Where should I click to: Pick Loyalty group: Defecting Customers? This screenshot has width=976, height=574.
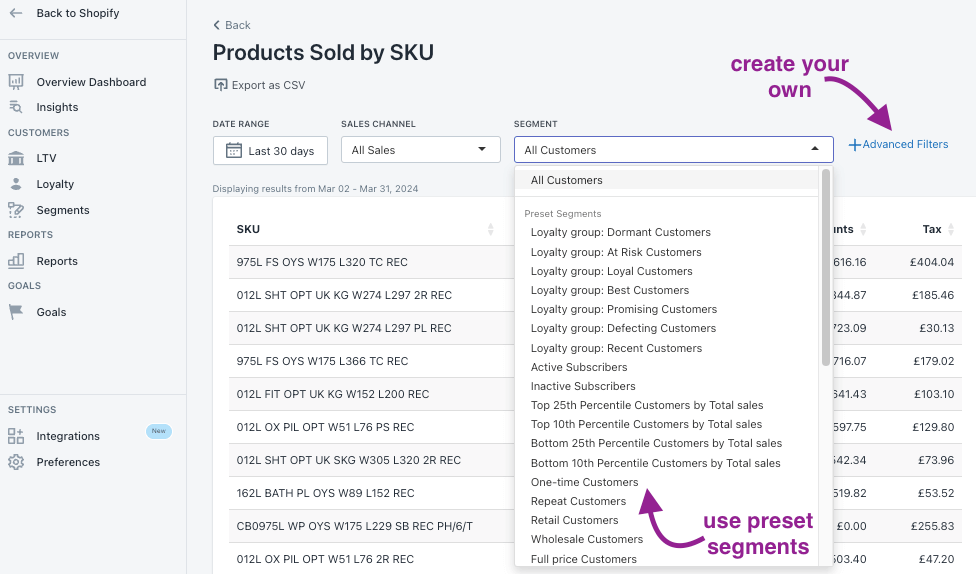tap(623, 328)
